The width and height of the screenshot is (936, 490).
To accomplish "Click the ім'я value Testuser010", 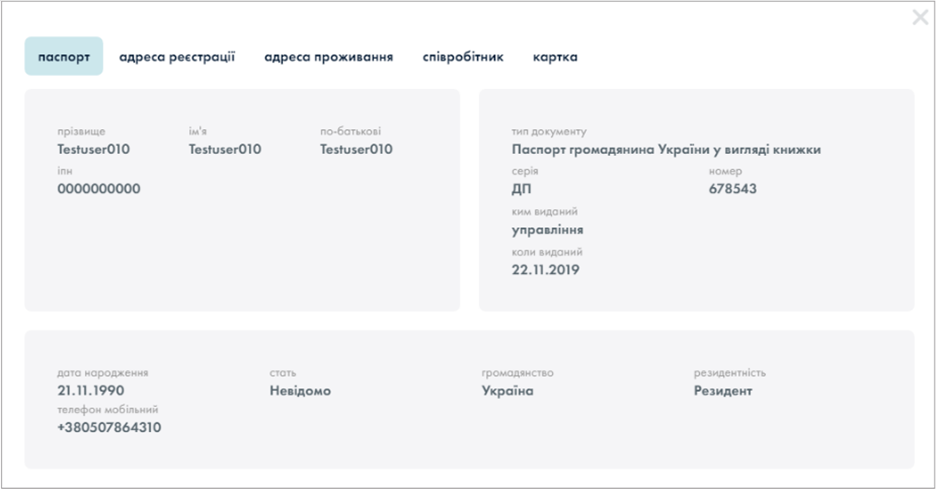I will click(x=225, y=150).
